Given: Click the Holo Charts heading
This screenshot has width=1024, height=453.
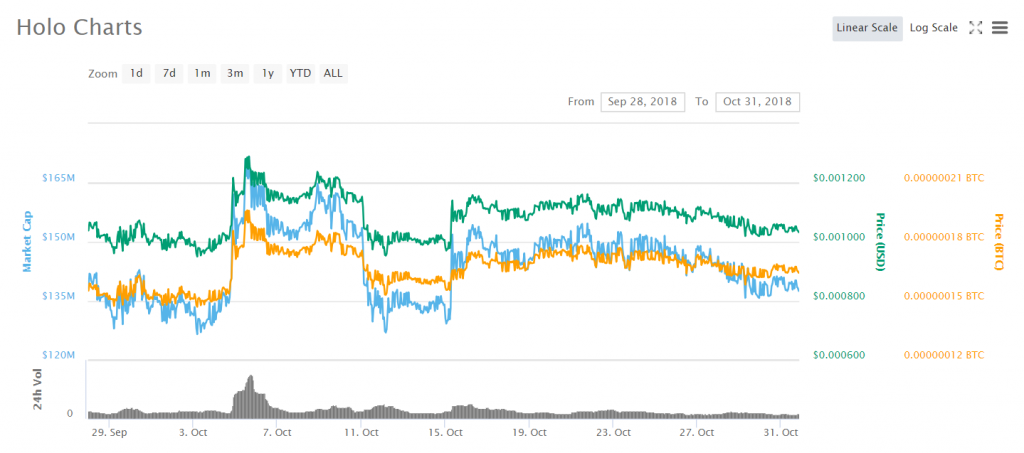Looking at the screenshot, I should 79,27.
